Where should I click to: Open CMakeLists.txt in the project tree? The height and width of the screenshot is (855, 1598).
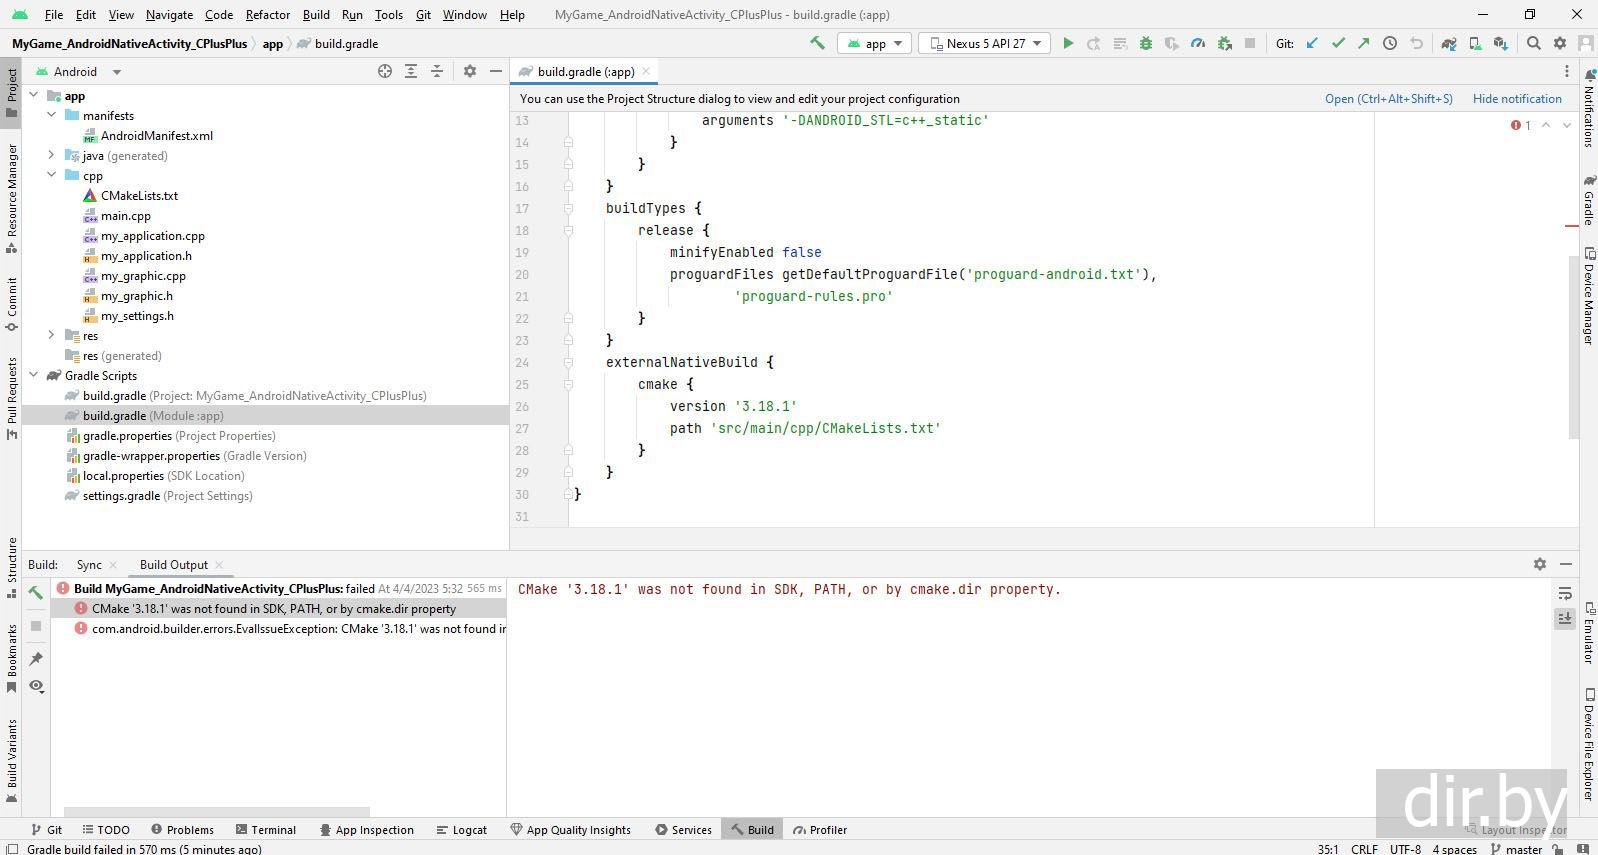(x=139, y=196)
